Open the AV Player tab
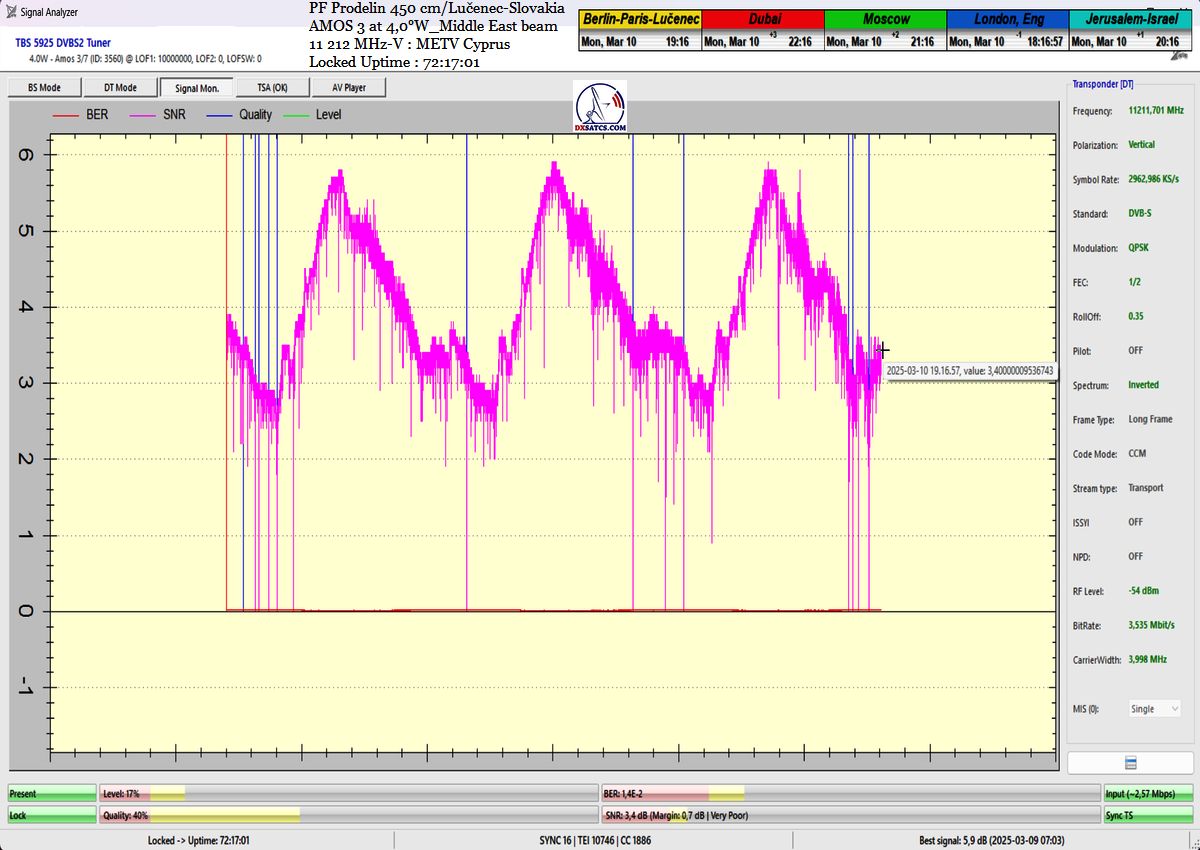This screenshot has height=850, width=1200. coord(348,88)
